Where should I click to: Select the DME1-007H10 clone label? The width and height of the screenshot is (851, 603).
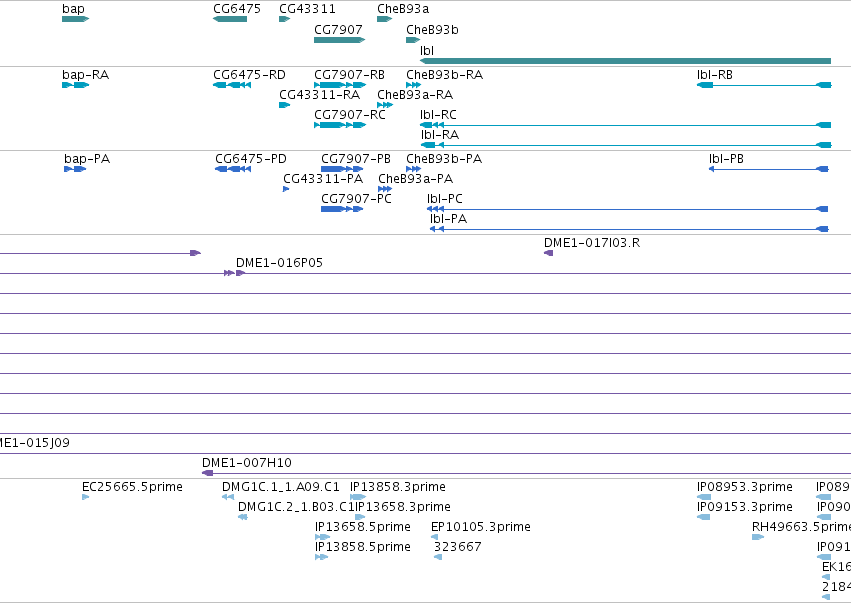point(246,463)
